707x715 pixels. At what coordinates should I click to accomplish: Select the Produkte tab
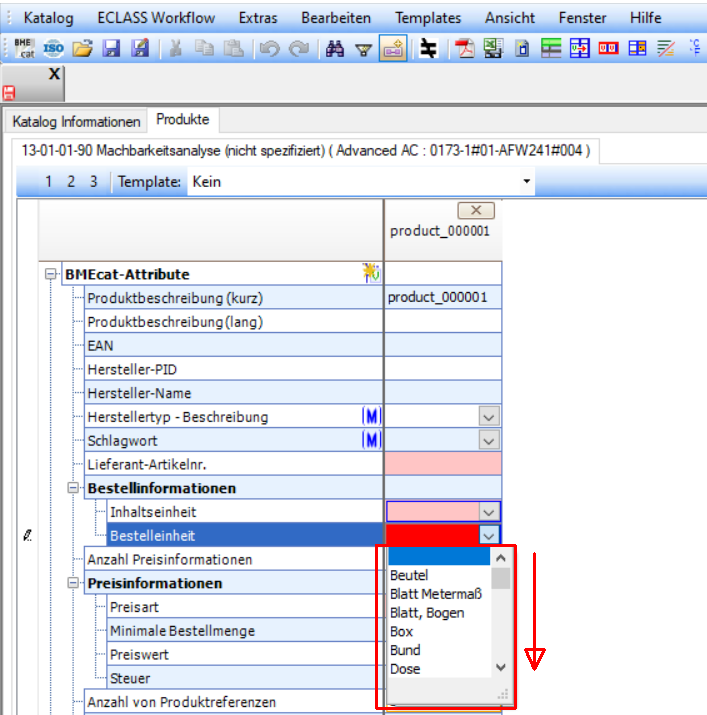pos(182,119)
